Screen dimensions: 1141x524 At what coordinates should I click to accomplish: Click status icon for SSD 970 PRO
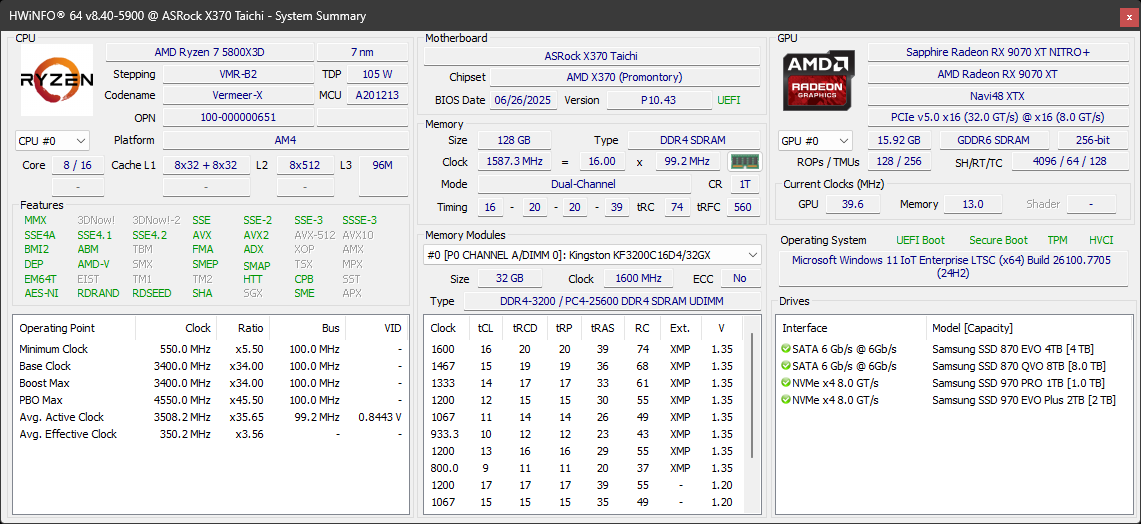[786, 383]
